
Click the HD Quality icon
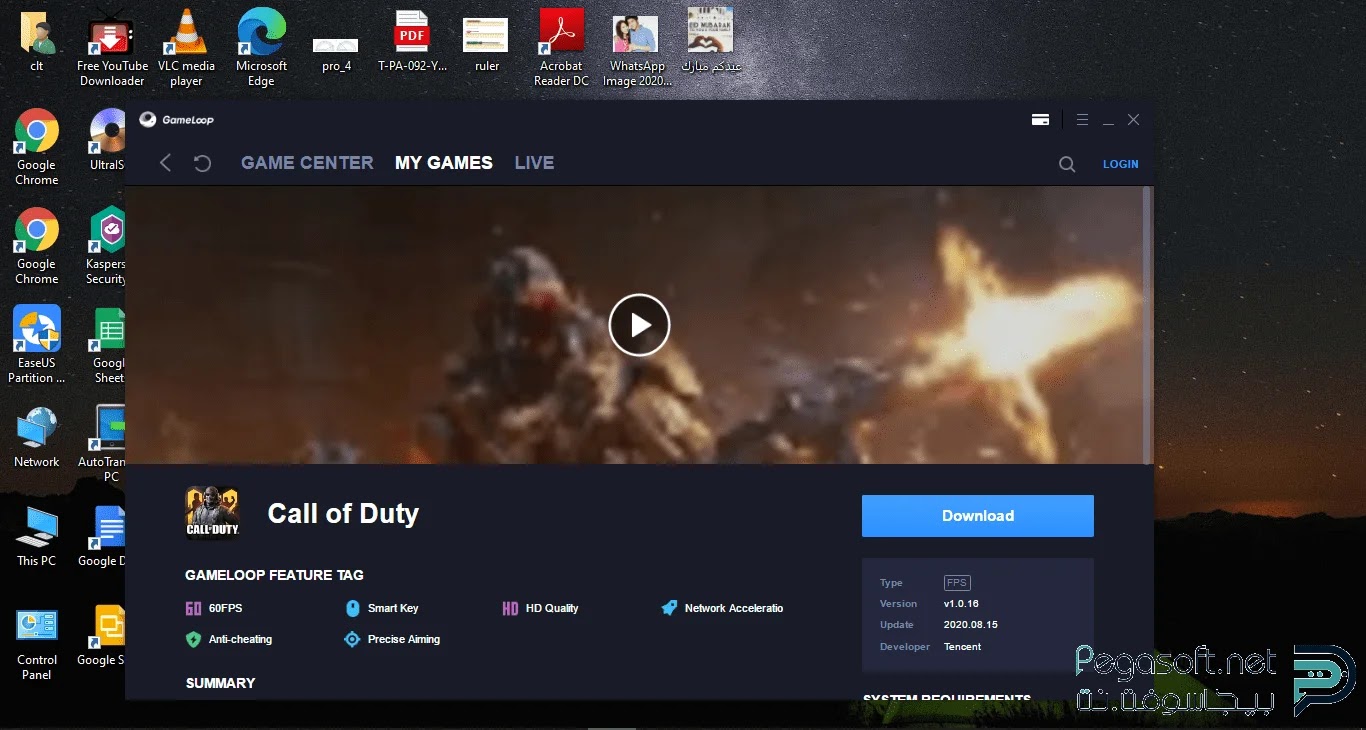510,608
